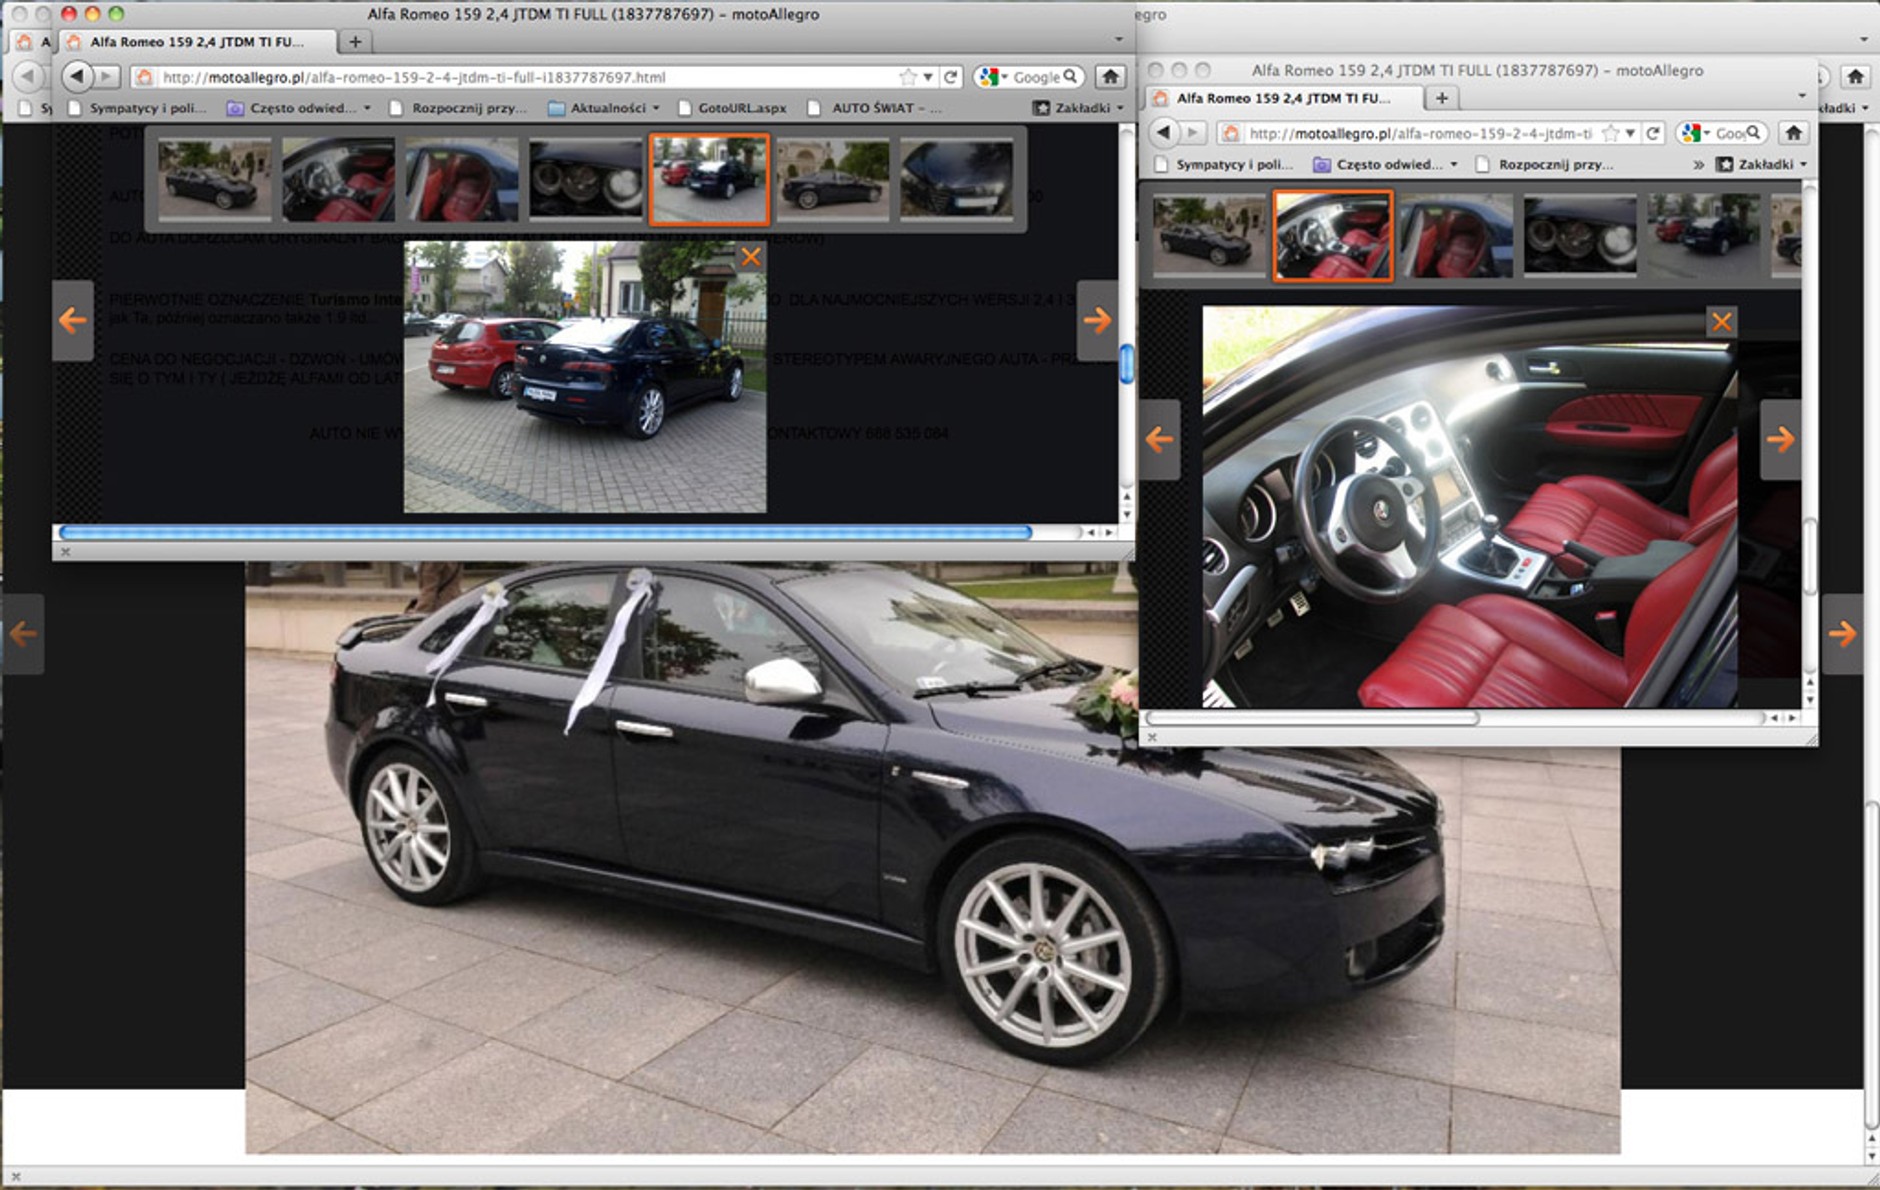Click the home icon in left browser window

(1109, 77)
